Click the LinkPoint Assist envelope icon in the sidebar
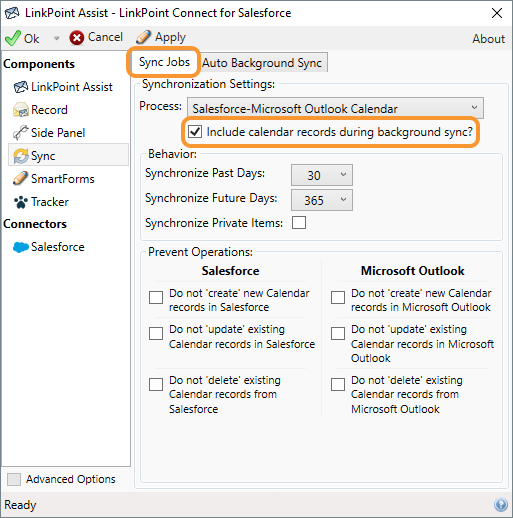513x518 pixels. (x=21, y=87)
